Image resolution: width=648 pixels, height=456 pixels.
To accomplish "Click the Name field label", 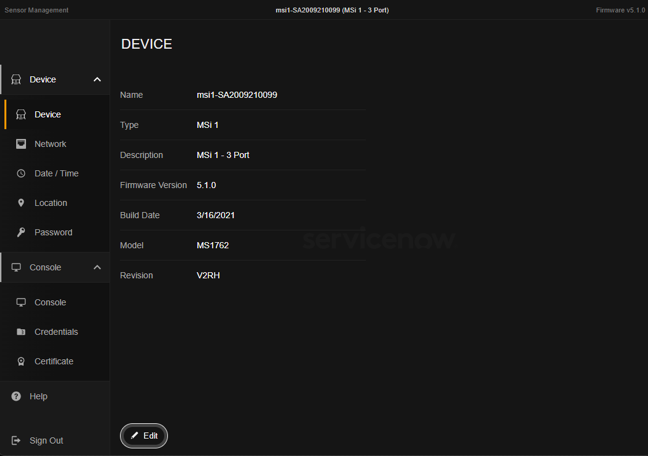I will [x=131, y=95].
